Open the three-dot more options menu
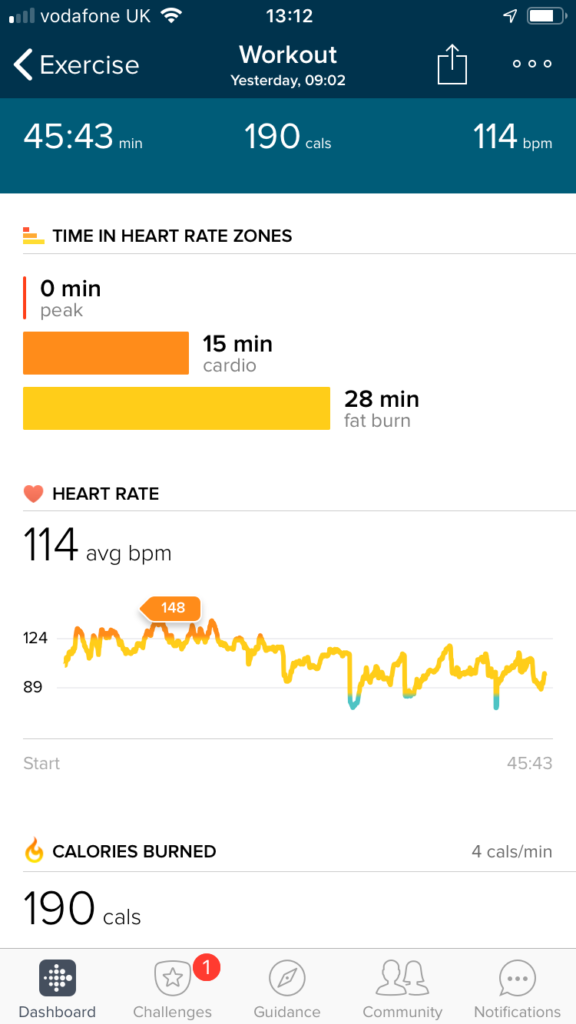 [x=532, y=64]
